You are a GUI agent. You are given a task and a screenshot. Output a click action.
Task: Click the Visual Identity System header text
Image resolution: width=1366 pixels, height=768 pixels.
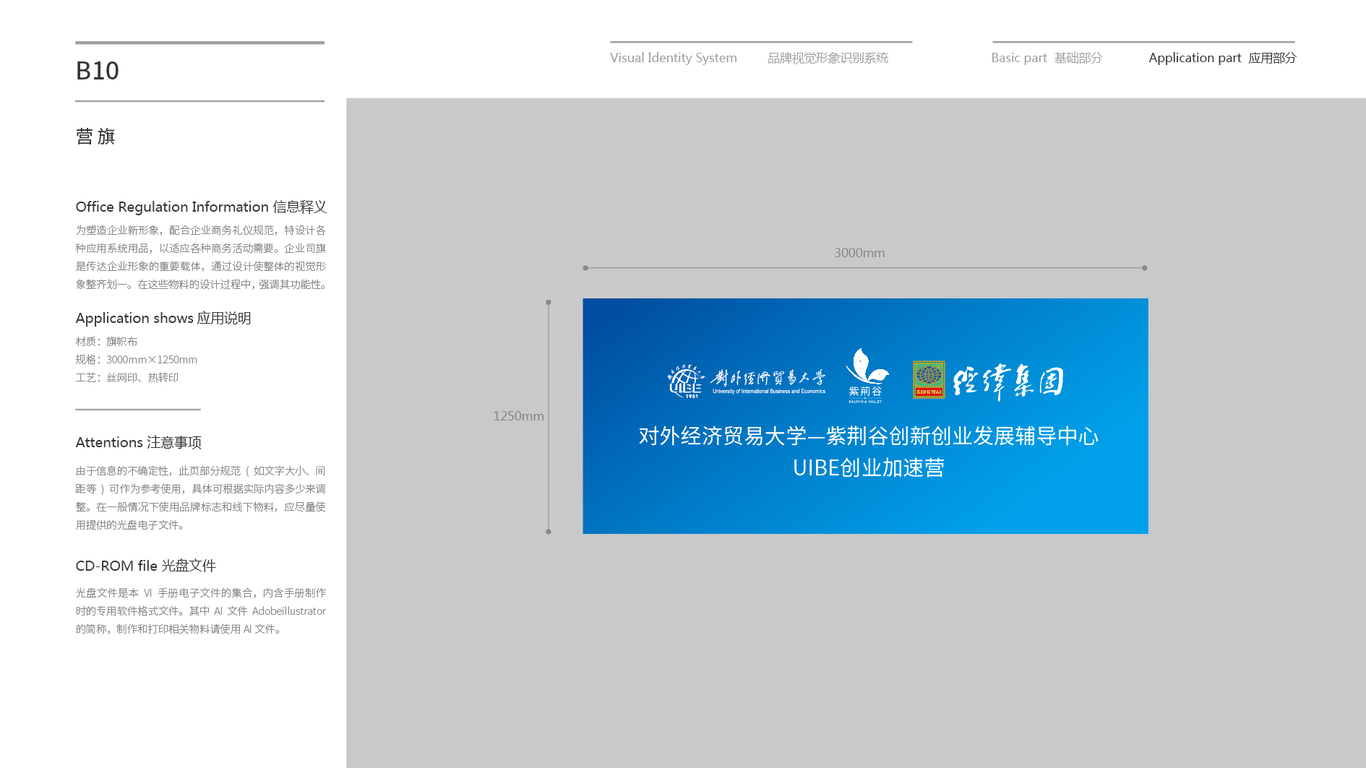coord(673,58)
